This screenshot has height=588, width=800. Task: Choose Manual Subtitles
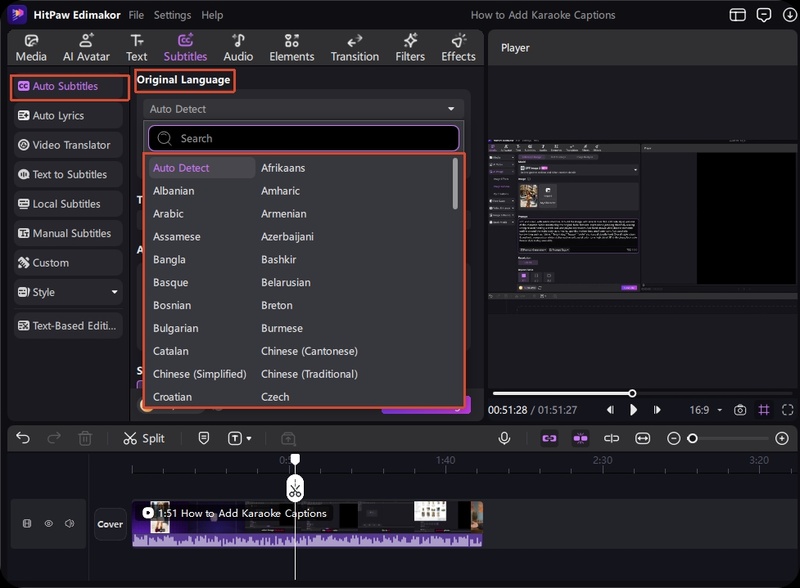click(68, 233)
